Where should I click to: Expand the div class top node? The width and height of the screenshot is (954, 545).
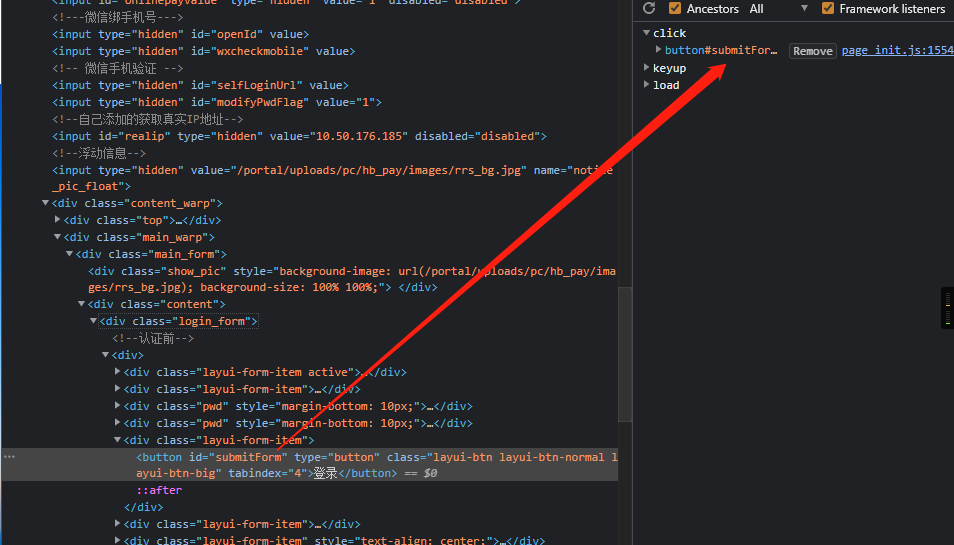pyautogui.click(x=57, y=220)
